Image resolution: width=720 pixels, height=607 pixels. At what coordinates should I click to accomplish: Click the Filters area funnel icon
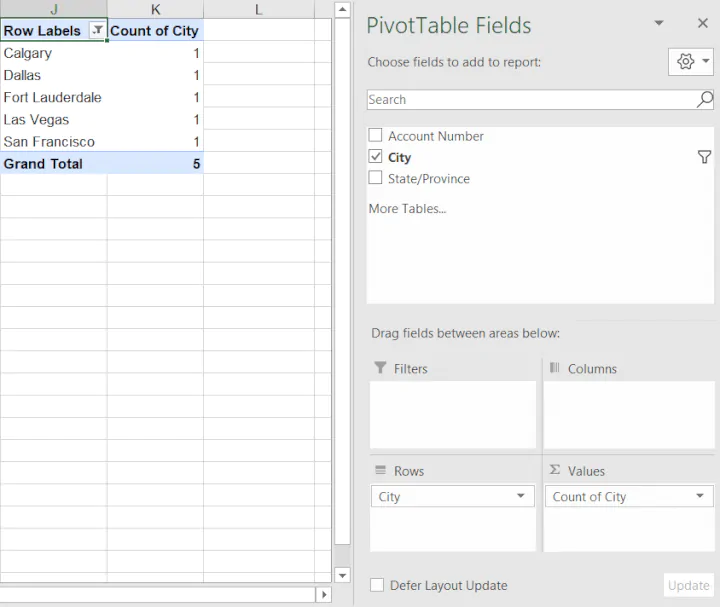380,367
